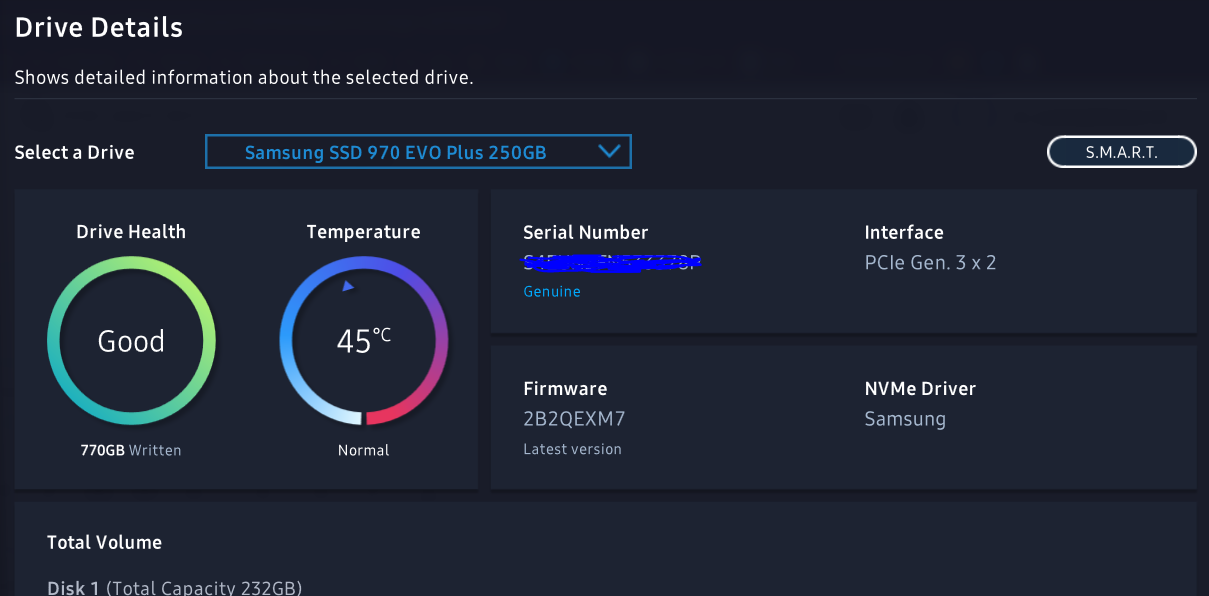
Task: Click the firmware version 2B2QEXM7
Action: pyautogui.click(x=574, y=419)
